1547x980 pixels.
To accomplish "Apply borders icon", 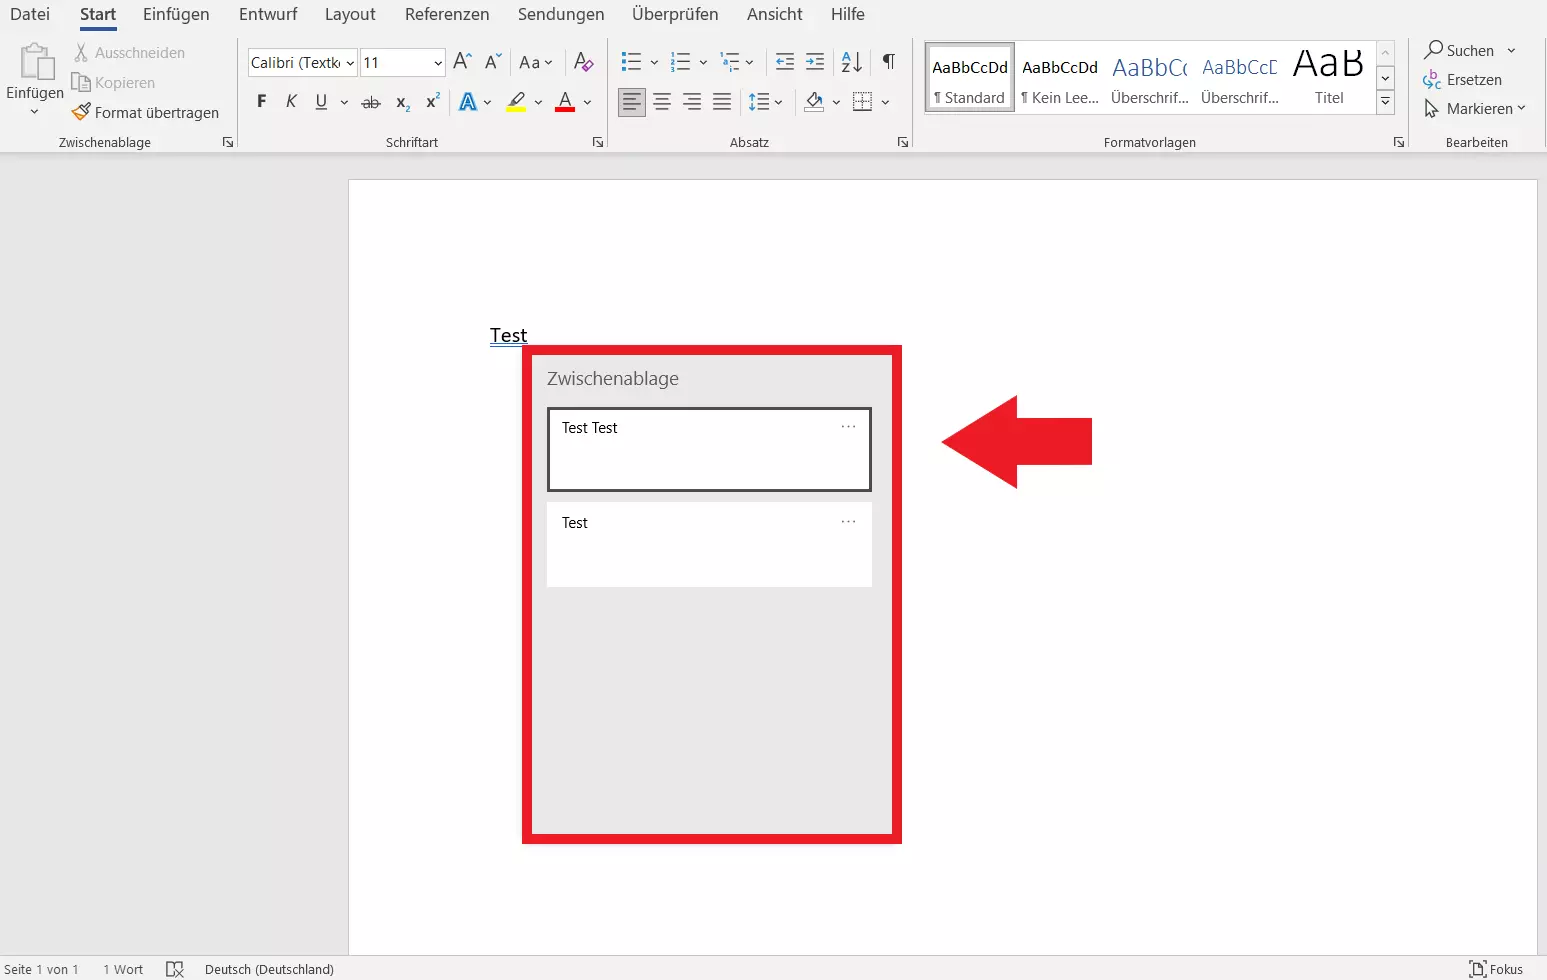I will click(863, 102).
